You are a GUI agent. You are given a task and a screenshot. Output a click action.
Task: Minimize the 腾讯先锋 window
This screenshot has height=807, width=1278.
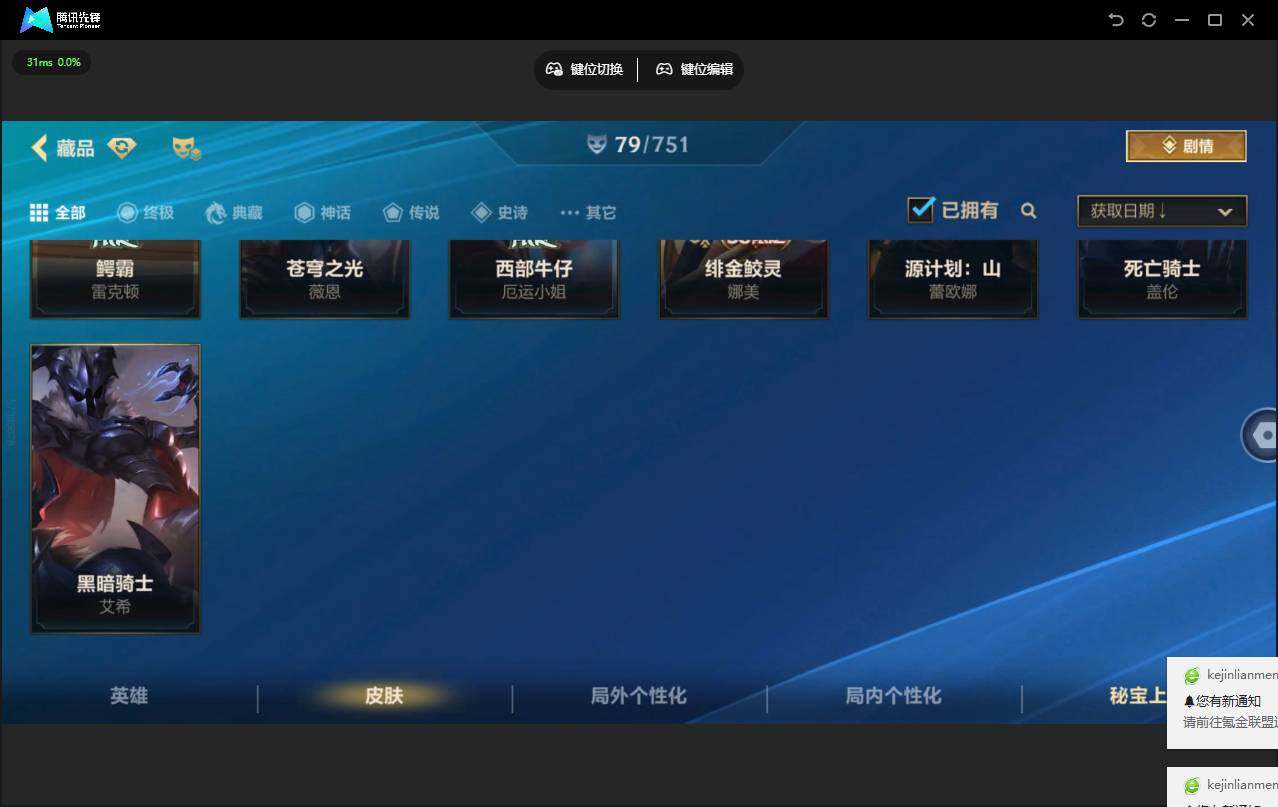1182,20
